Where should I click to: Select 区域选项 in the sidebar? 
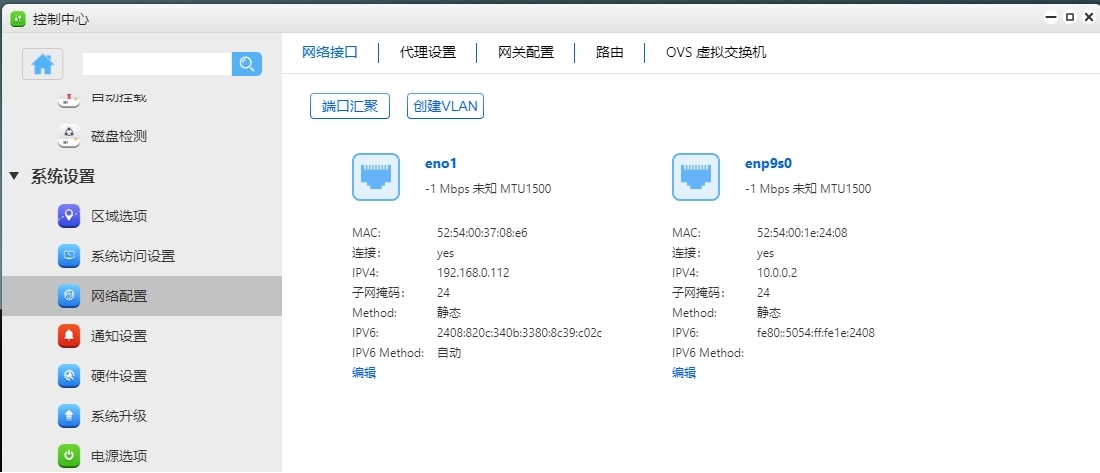119,216
